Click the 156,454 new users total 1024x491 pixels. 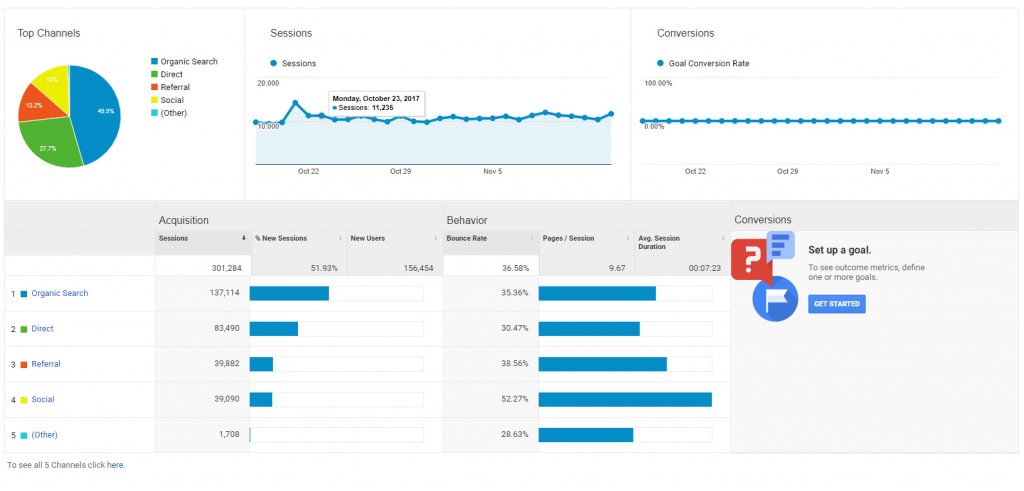[418, 268]
